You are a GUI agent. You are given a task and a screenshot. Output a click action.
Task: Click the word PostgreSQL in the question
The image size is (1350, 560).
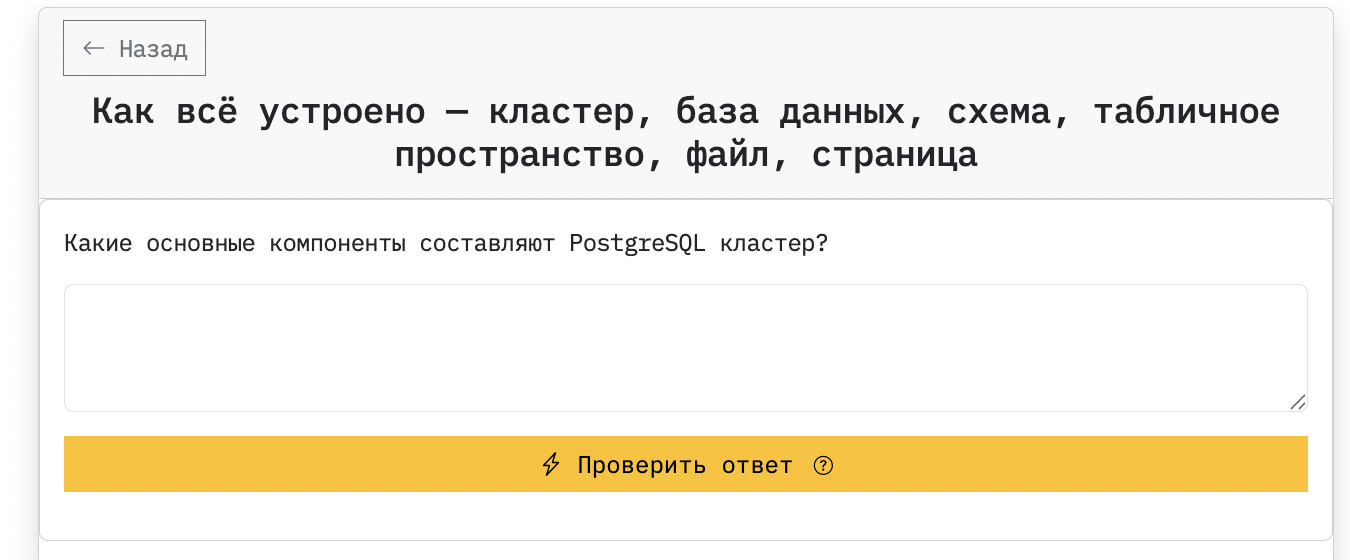click(637, 244)
